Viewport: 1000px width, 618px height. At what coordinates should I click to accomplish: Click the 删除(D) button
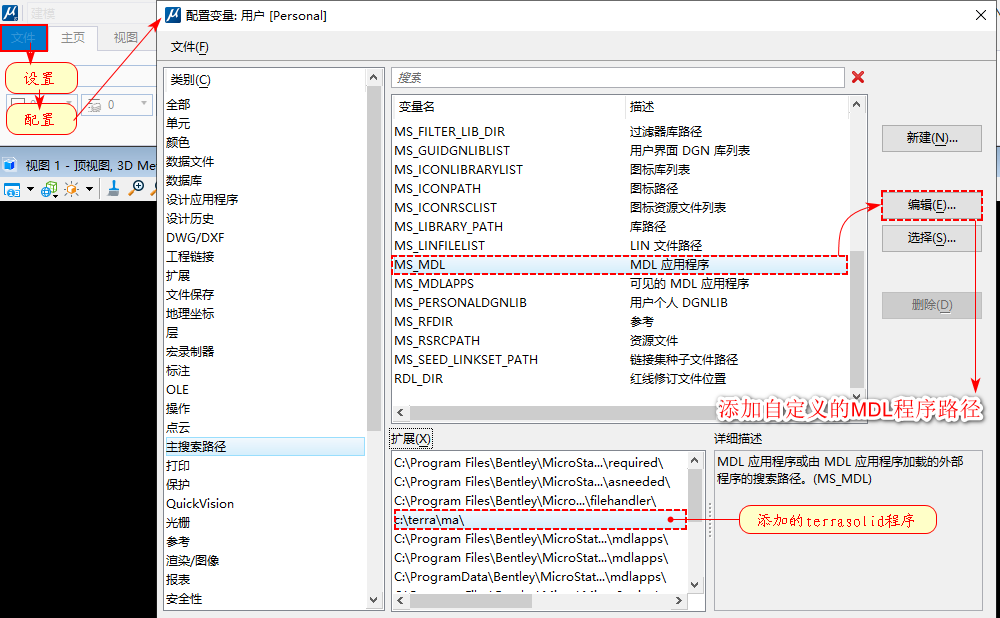[931, 305]
